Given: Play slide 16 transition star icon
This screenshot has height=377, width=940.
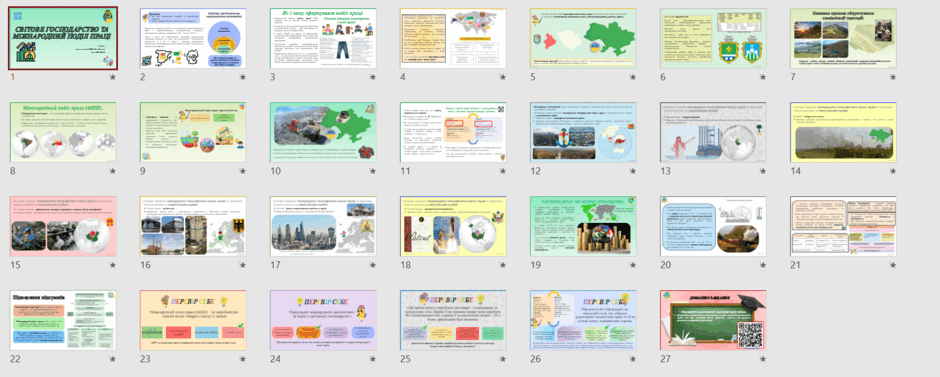Looking at the screenshot, I should [242, 266].
